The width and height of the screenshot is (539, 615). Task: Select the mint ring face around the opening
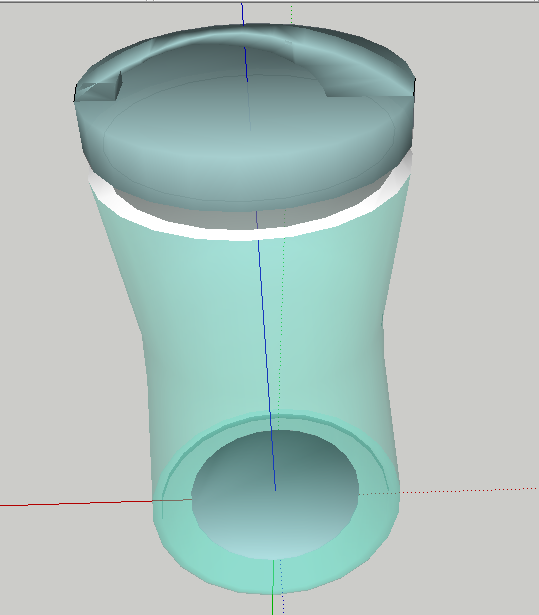[x=275, y=575]
